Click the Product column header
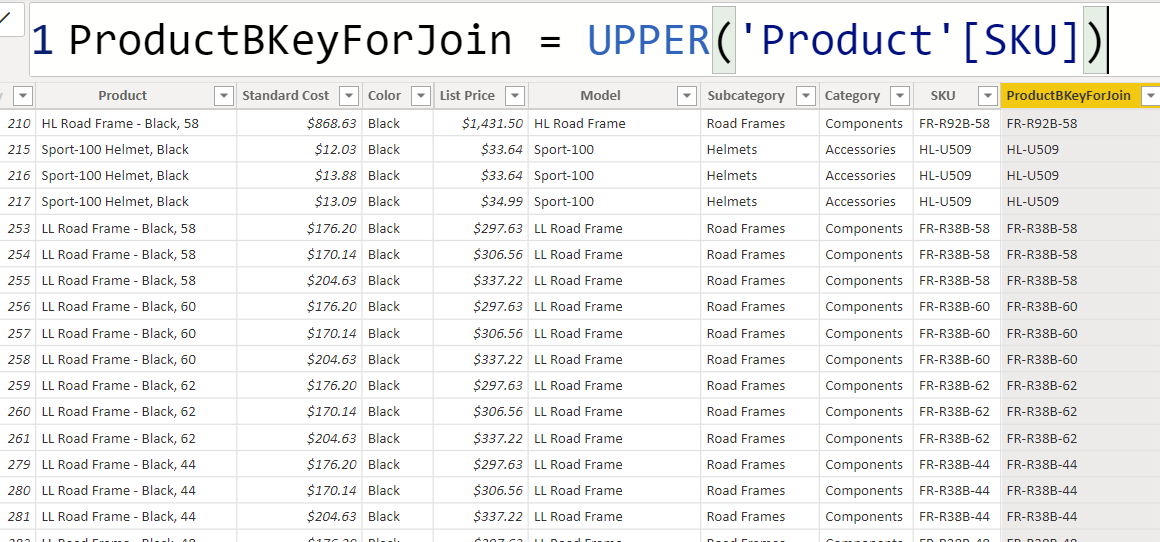 pyautogui.click(x=122, y=96)
